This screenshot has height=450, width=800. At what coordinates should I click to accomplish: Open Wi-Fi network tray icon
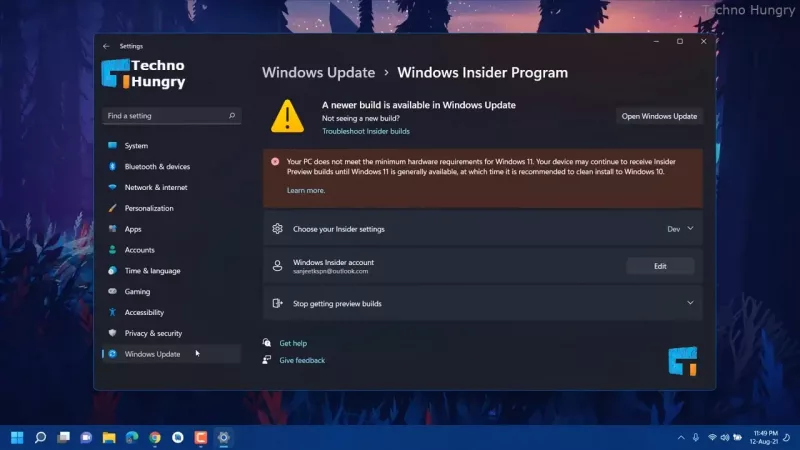click(712, 437)
